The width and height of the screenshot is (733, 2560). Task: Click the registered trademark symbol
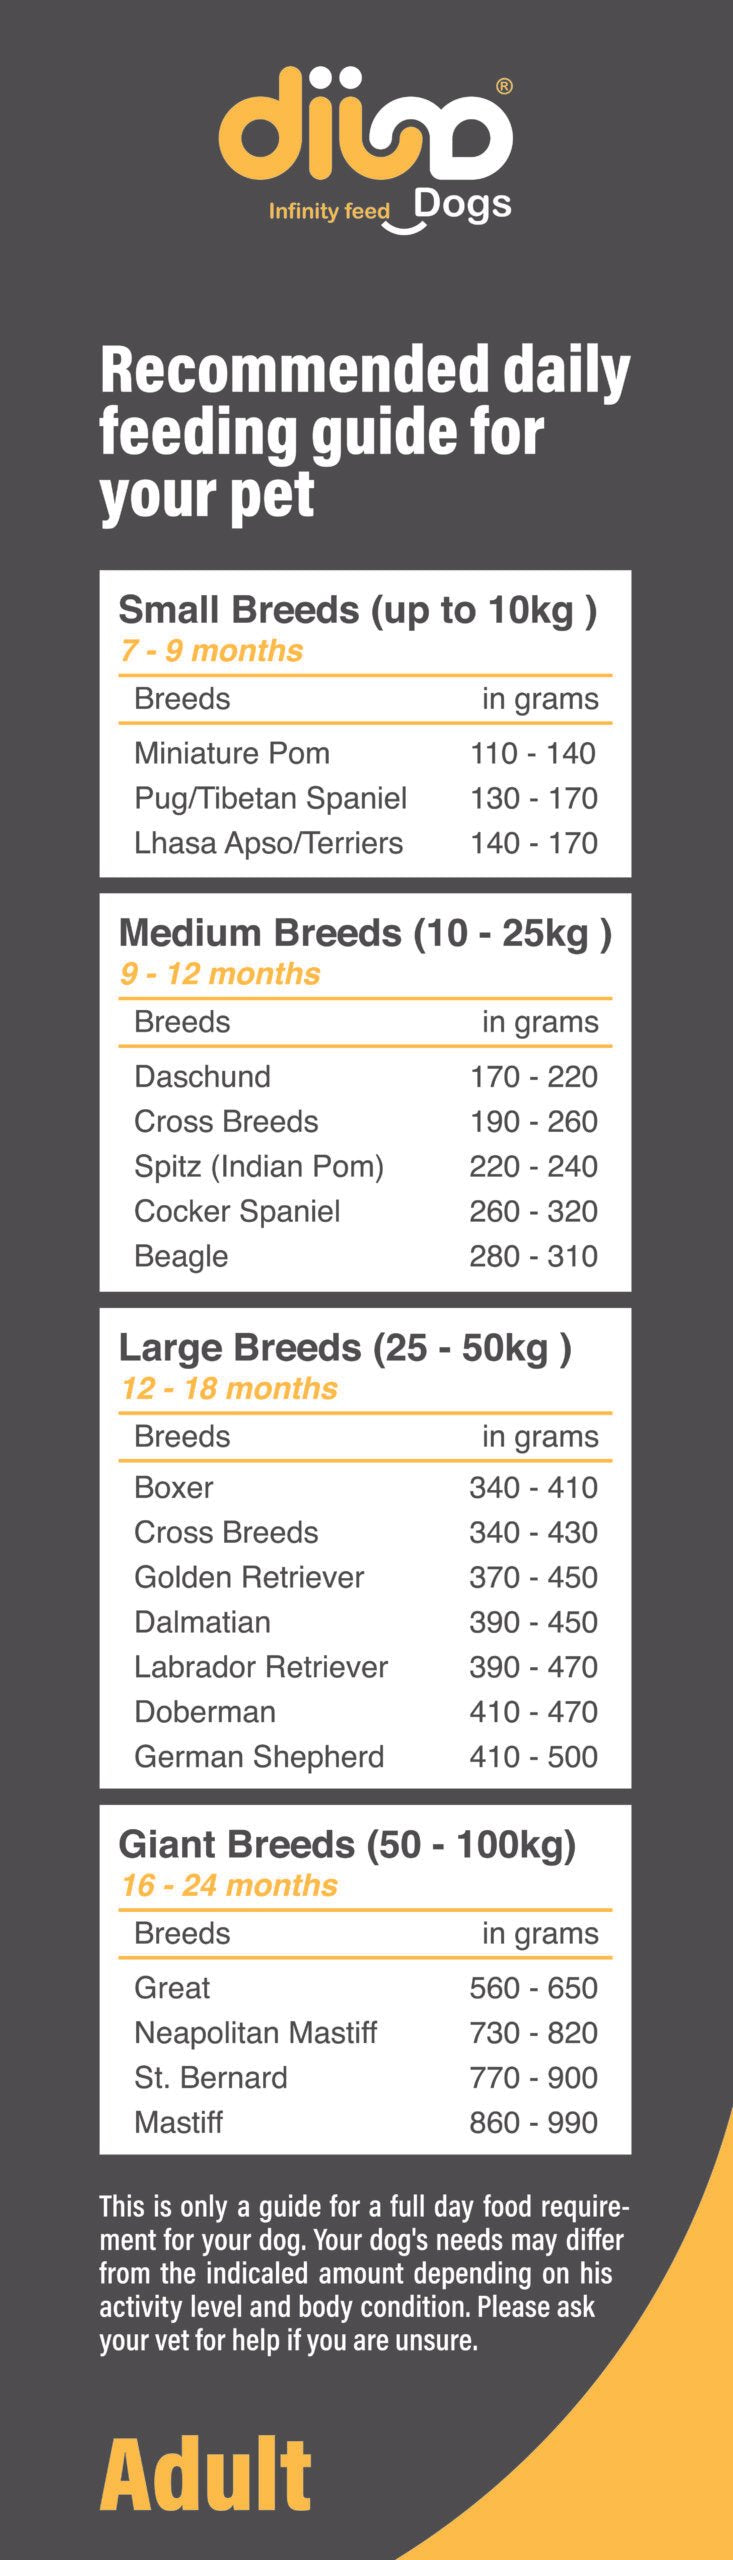point(504,86)
